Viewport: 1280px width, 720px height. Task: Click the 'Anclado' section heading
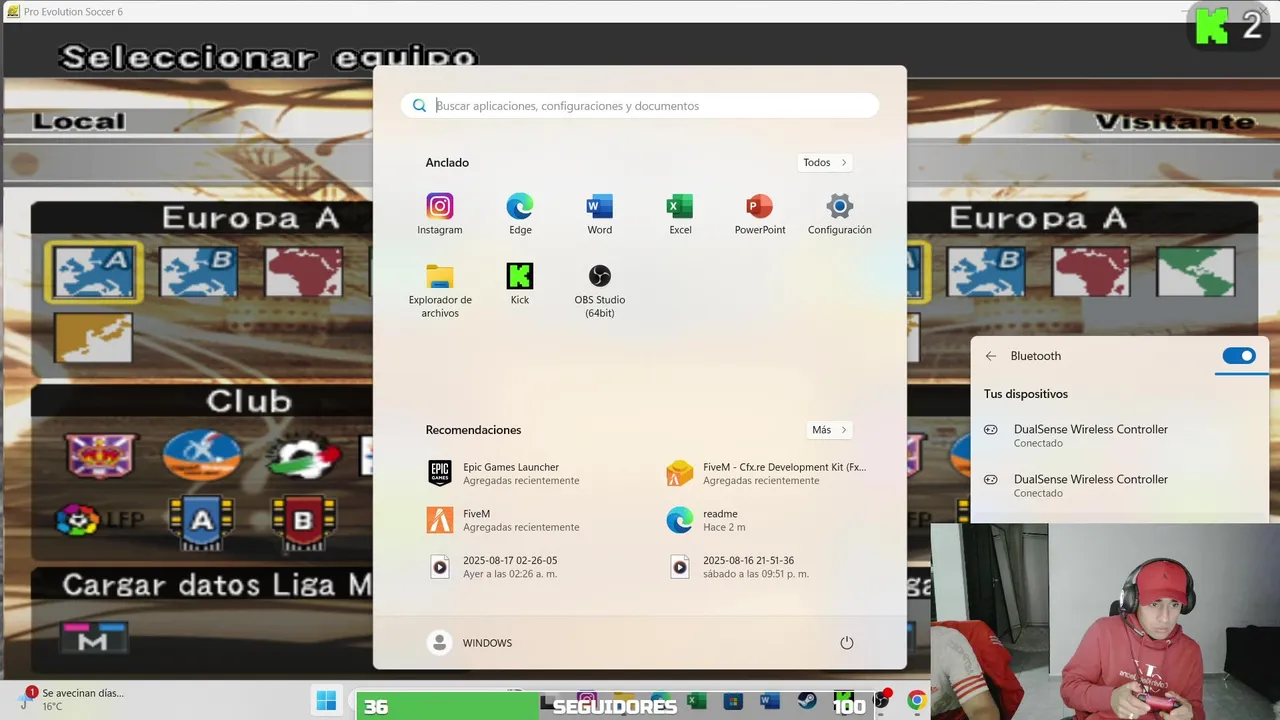[447, 162]
